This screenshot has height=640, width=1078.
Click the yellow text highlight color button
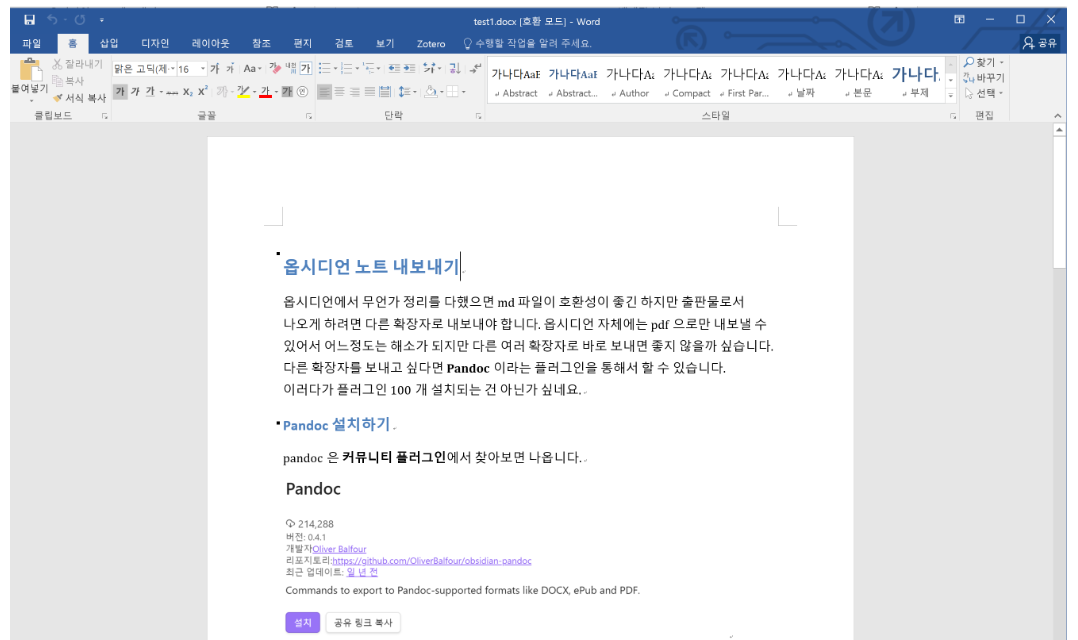(243, 91)
